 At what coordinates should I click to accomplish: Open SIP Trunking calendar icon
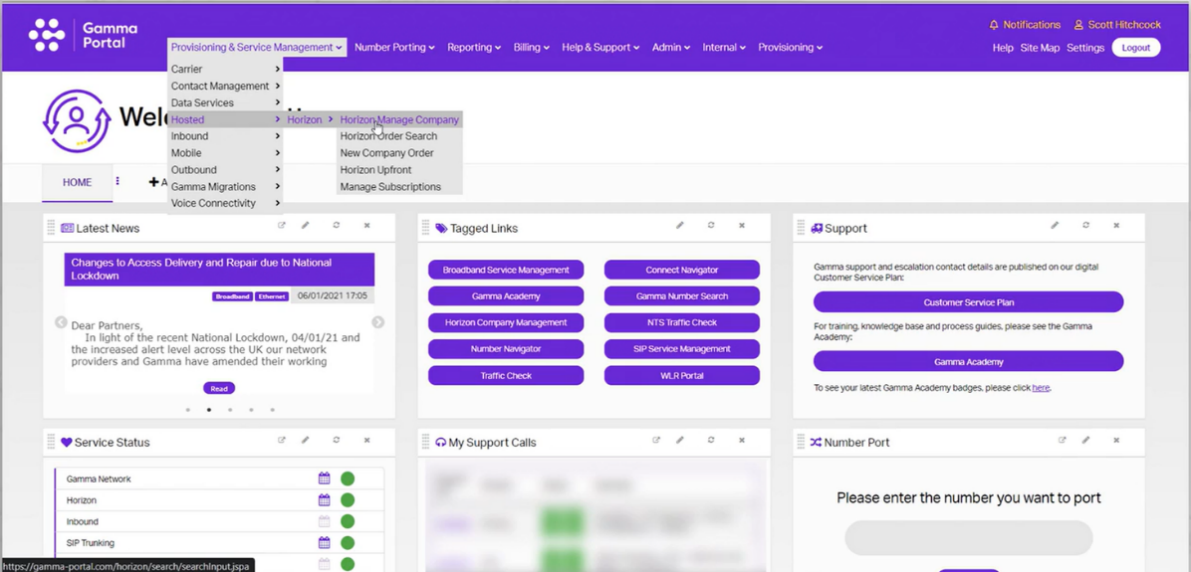[x=324, y=542]
